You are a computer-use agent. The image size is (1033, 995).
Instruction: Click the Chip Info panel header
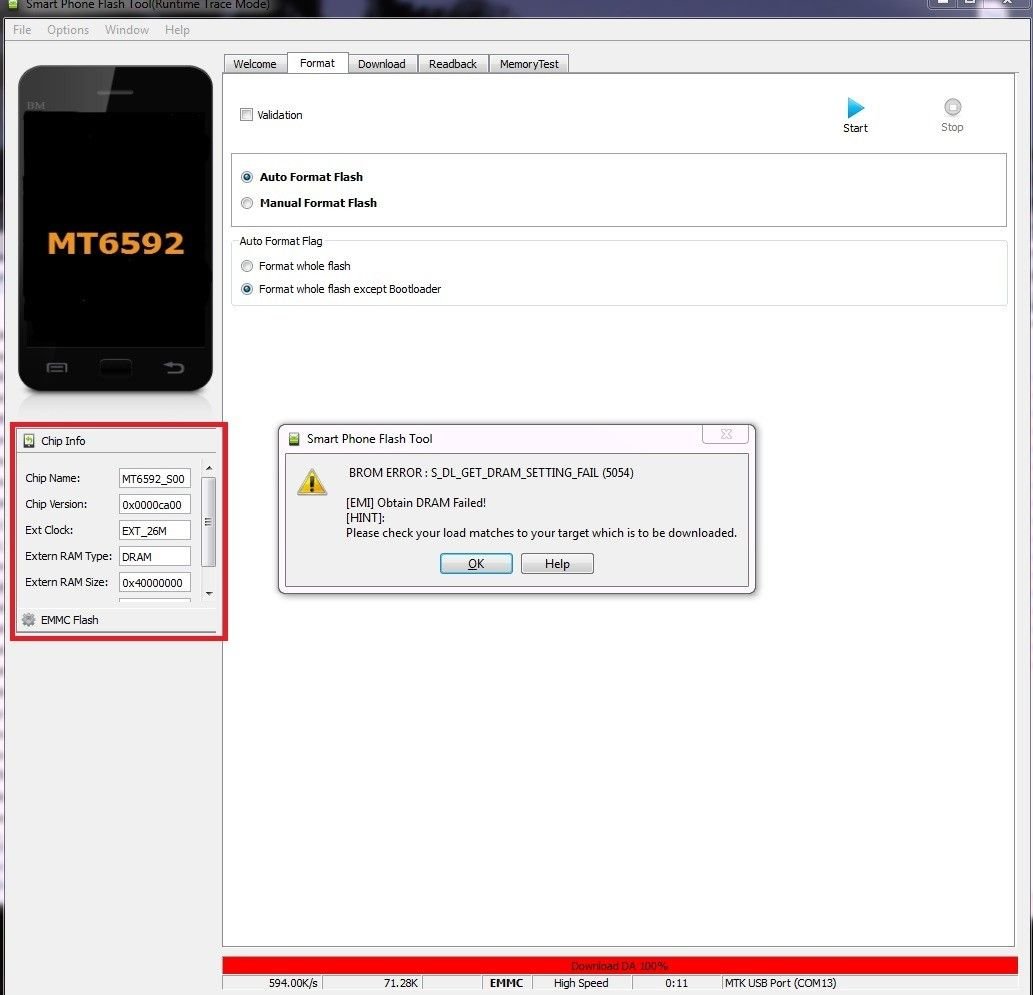coord(117,440)
